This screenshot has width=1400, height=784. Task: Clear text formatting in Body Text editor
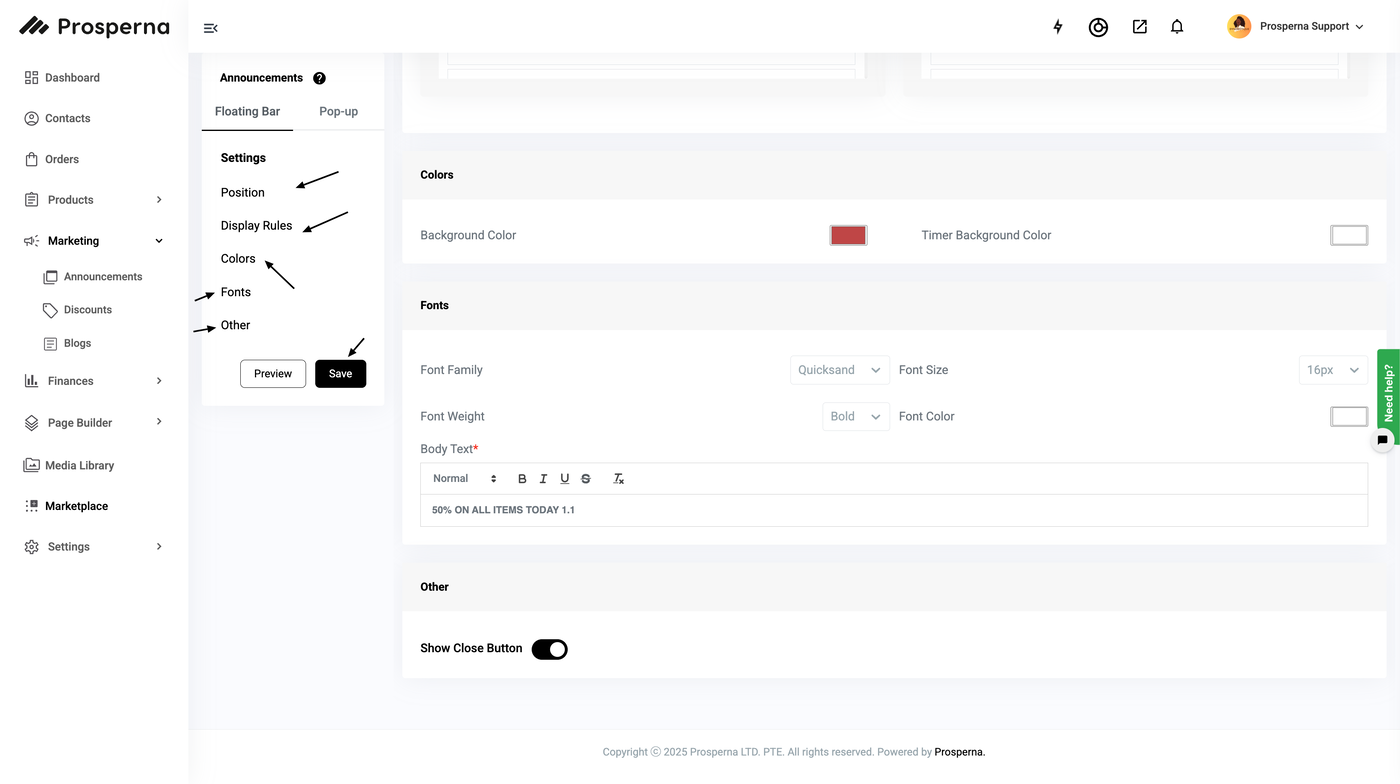(x=618, y=479)
